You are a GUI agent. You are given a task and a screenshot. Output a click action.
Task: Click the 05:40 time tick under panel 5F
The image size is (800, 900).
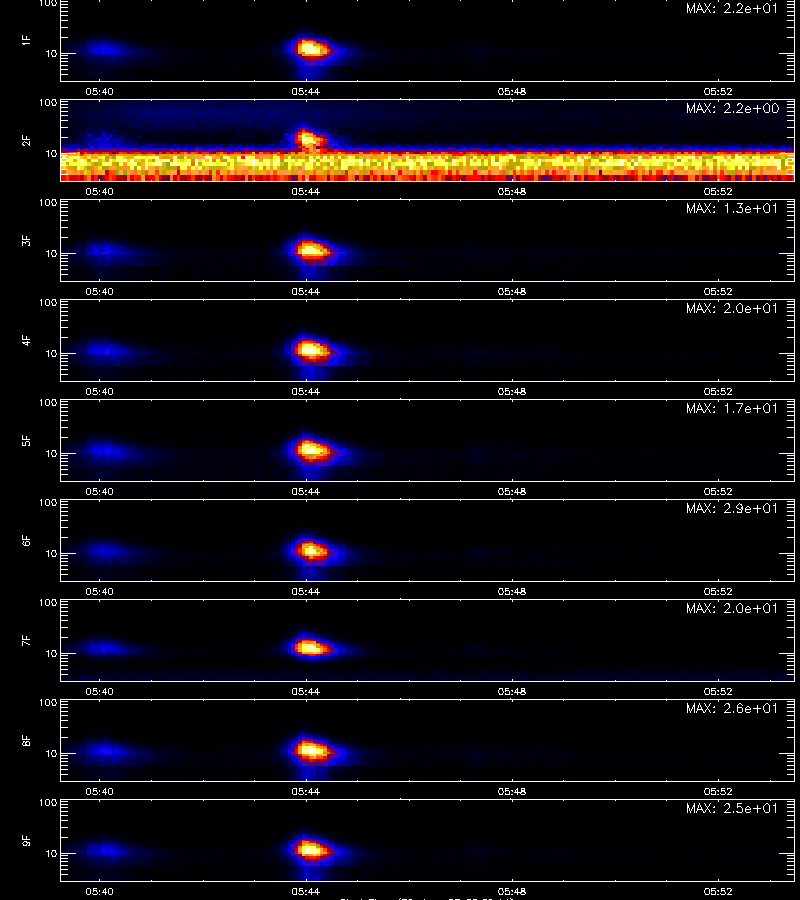pos(99,491)
